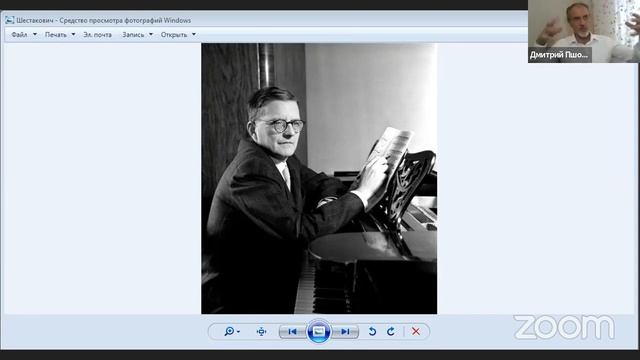Delete the photo with red X

click(416, 331)
